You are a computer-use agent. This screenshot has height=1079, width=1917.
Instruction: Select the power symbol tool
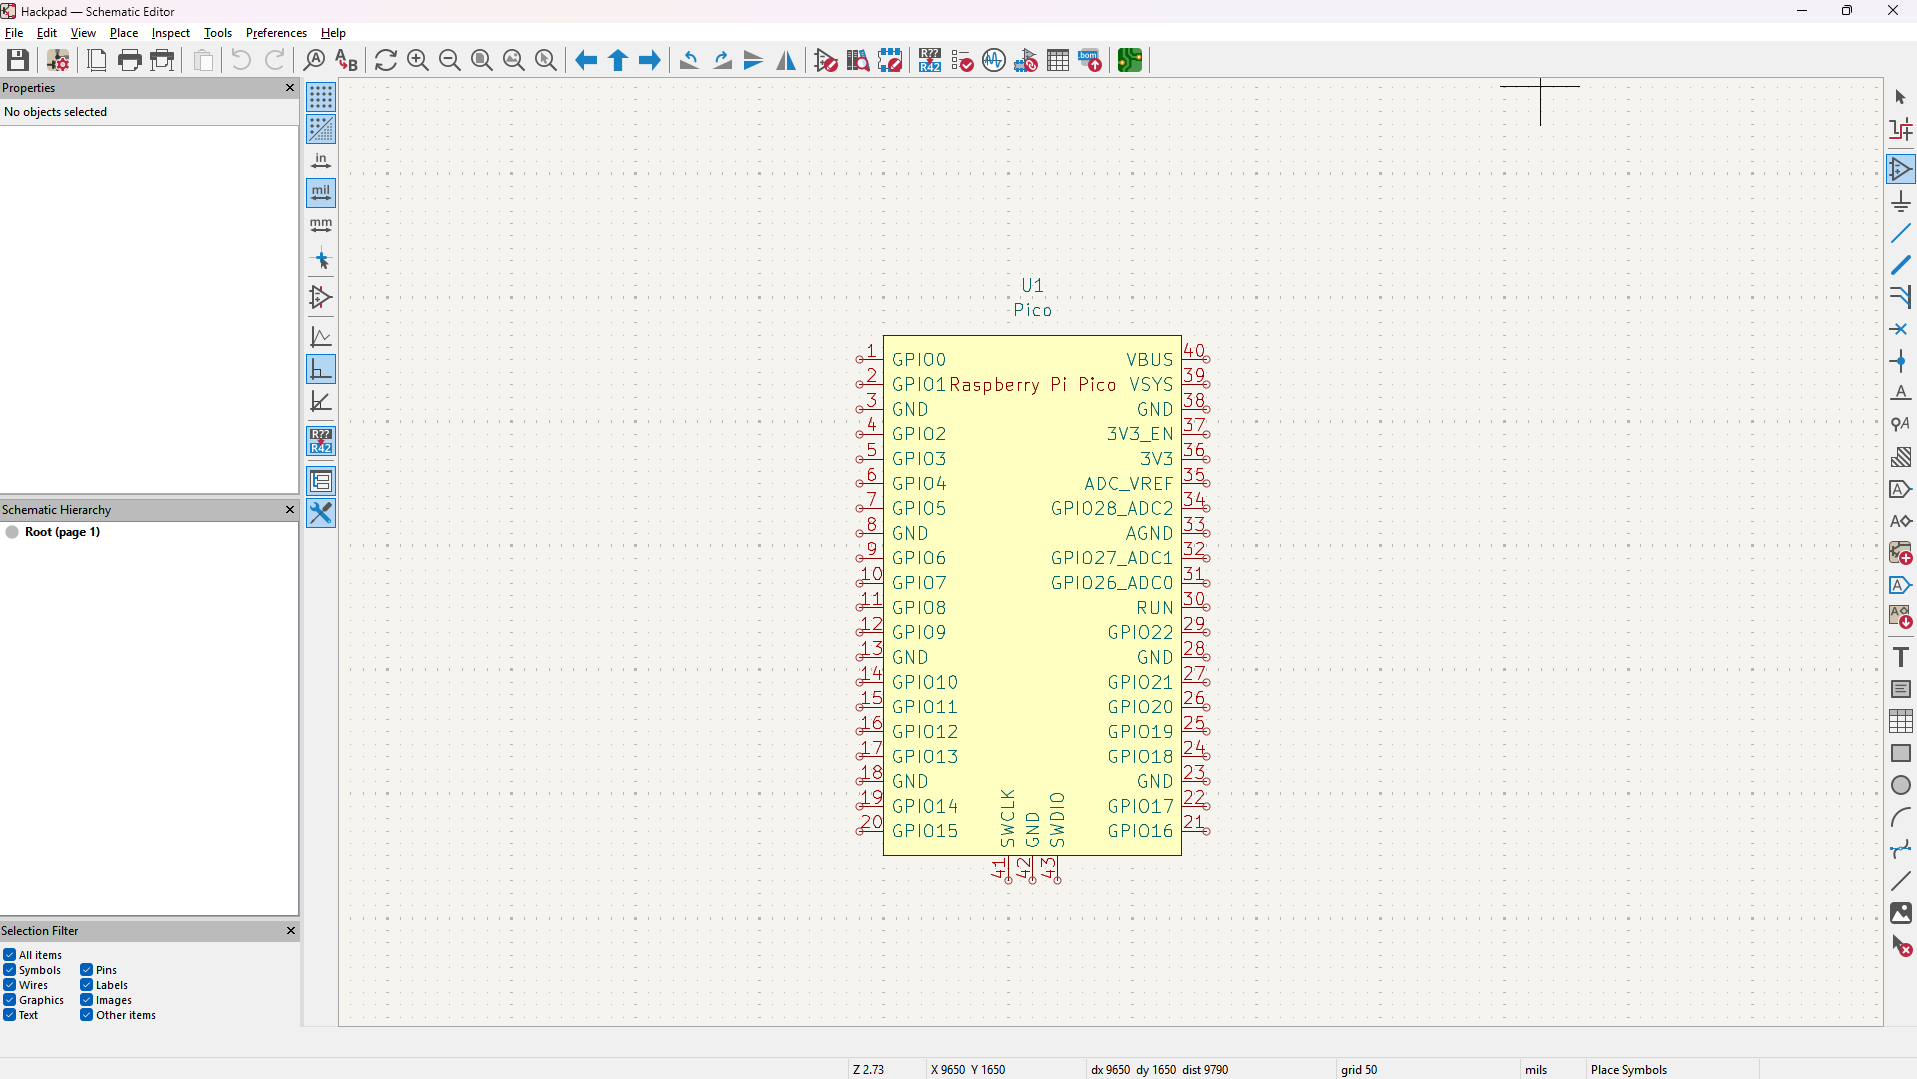point(1903,201)
